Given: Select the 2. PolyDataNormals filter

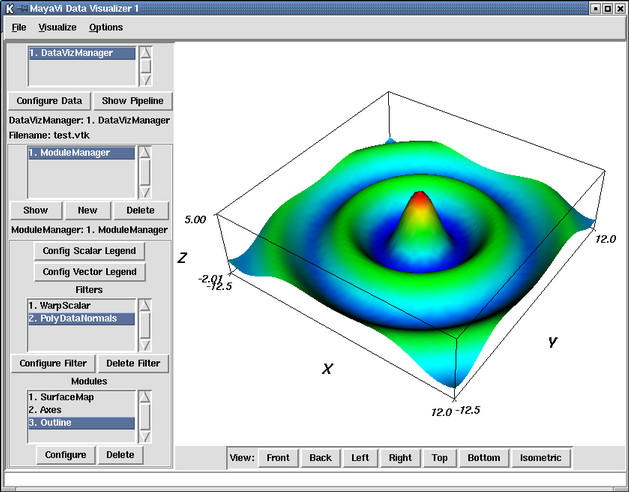Looking at the screenshot, I should click(81, 319).
